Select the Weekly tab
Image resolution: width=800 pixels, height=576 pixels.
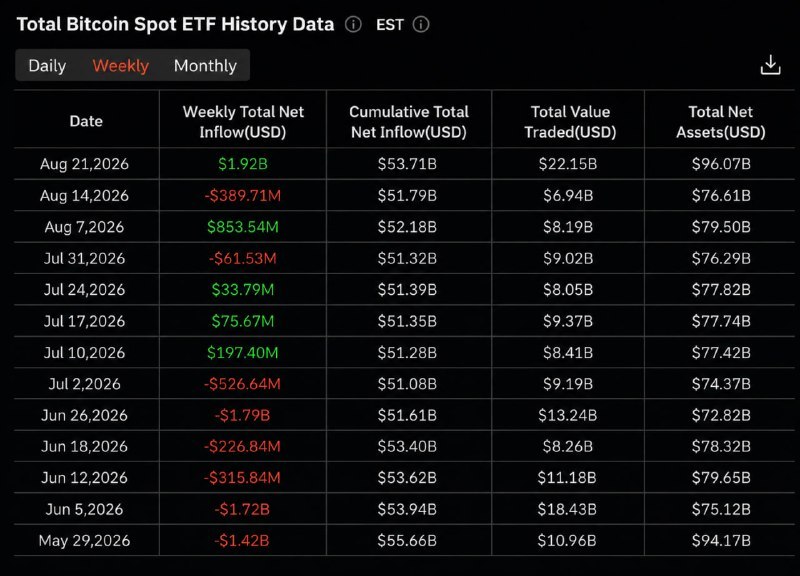click(120, 66)
